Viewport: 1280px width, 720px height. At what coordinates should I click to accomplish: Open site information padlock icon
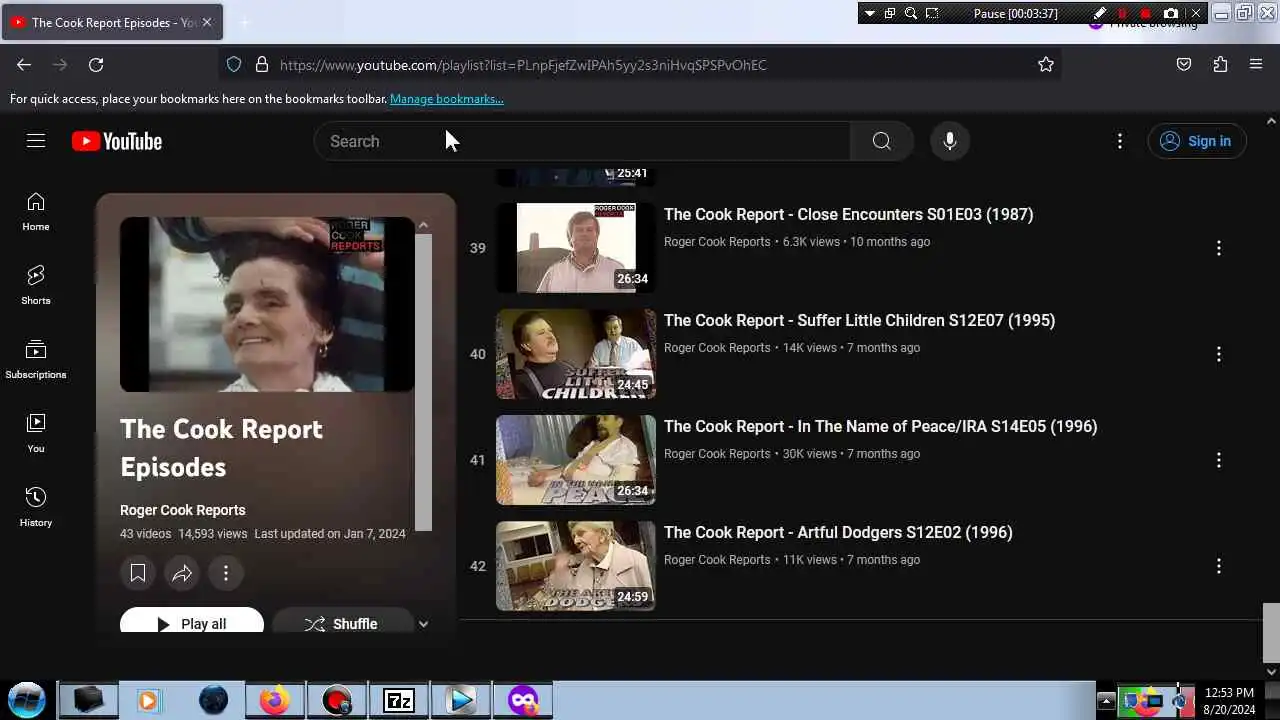(262, 65)
